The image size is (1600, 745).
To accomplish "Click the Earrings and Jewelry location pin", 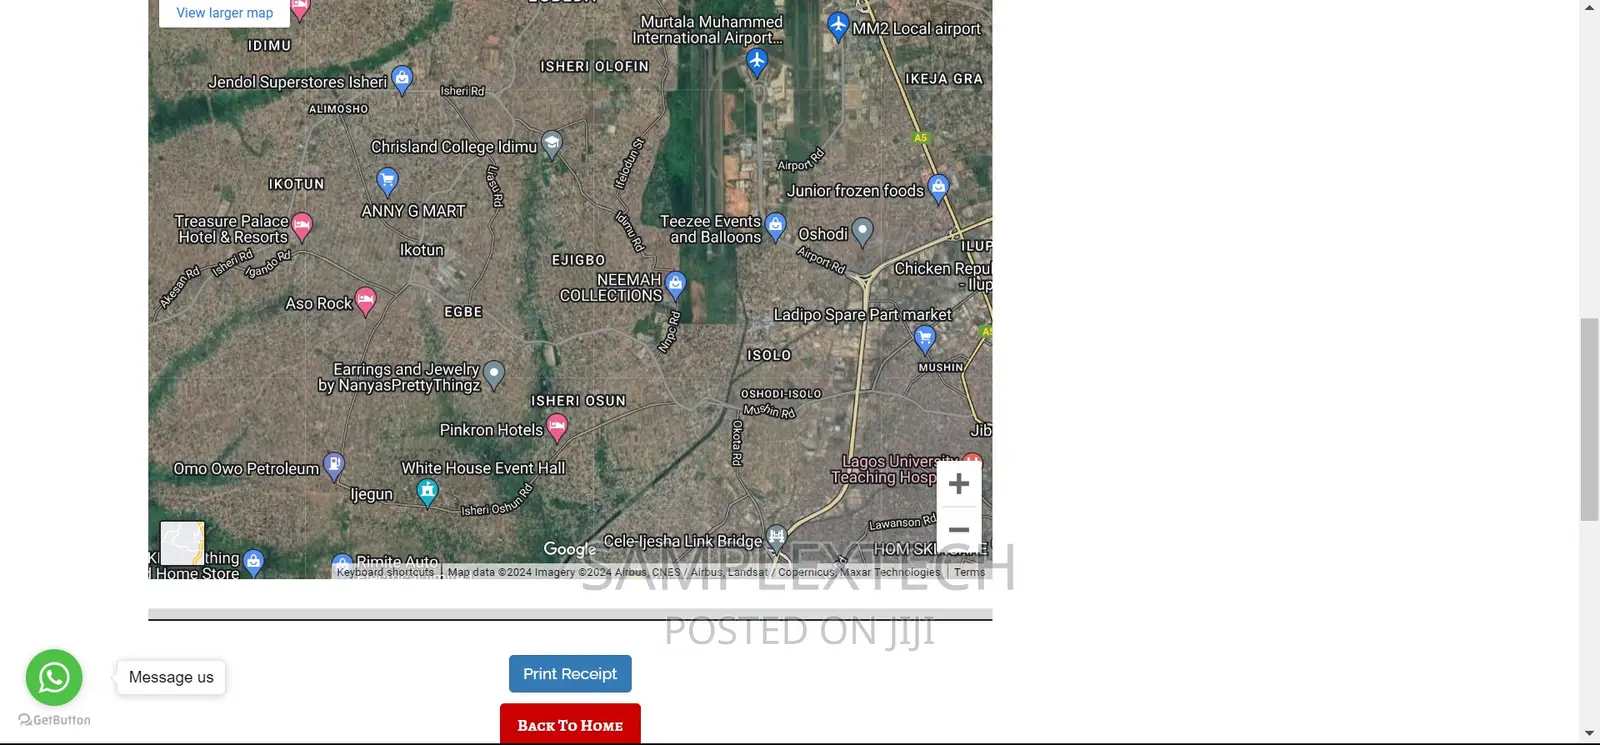I will pyautogui.click(x=494, y=374).
